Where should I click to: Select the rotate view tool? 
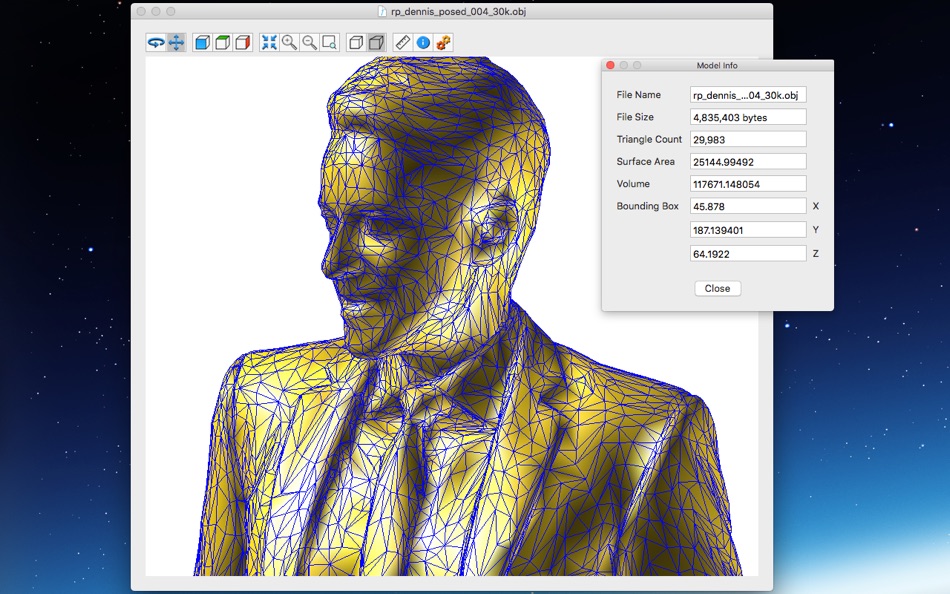pos(156,43)
